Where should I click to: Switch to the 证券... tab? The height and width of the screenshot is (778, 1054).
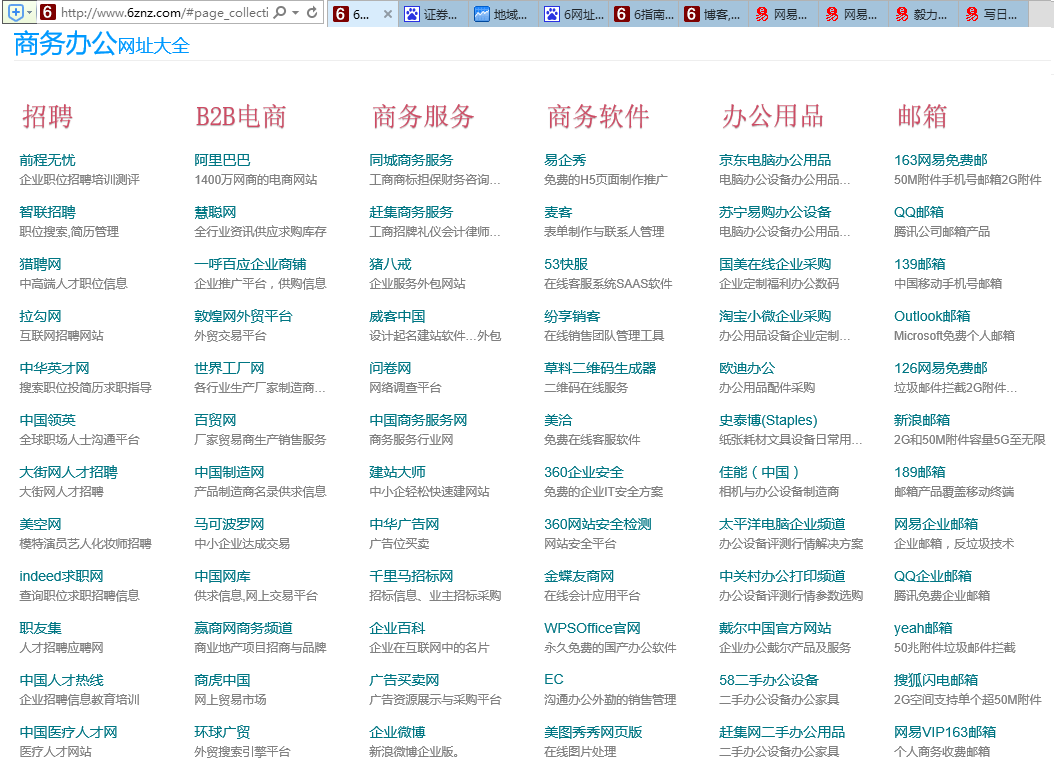click(x=434, y=14)
